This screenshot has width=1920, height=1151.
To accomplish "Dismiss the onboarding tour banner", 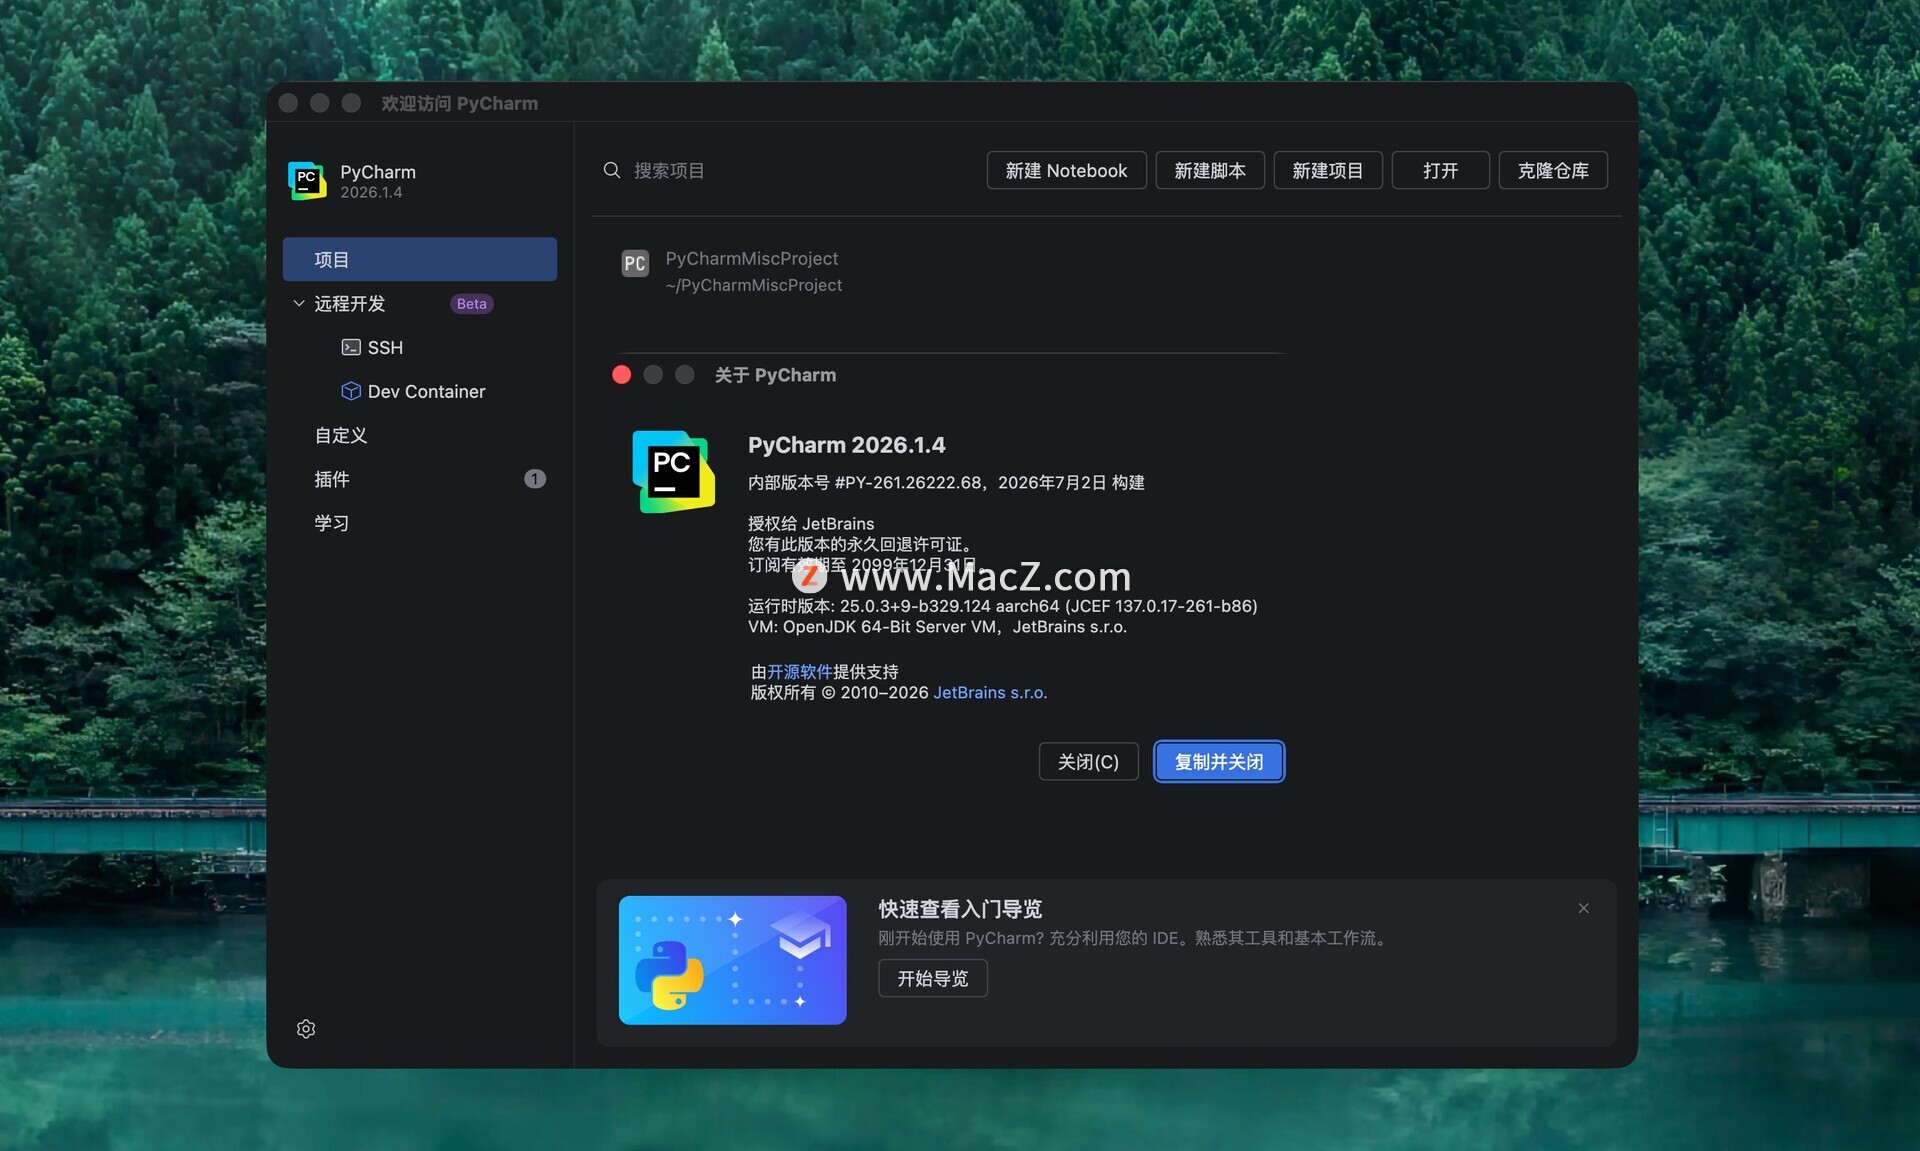I will pyautogui.click(x=1583, y=908).
